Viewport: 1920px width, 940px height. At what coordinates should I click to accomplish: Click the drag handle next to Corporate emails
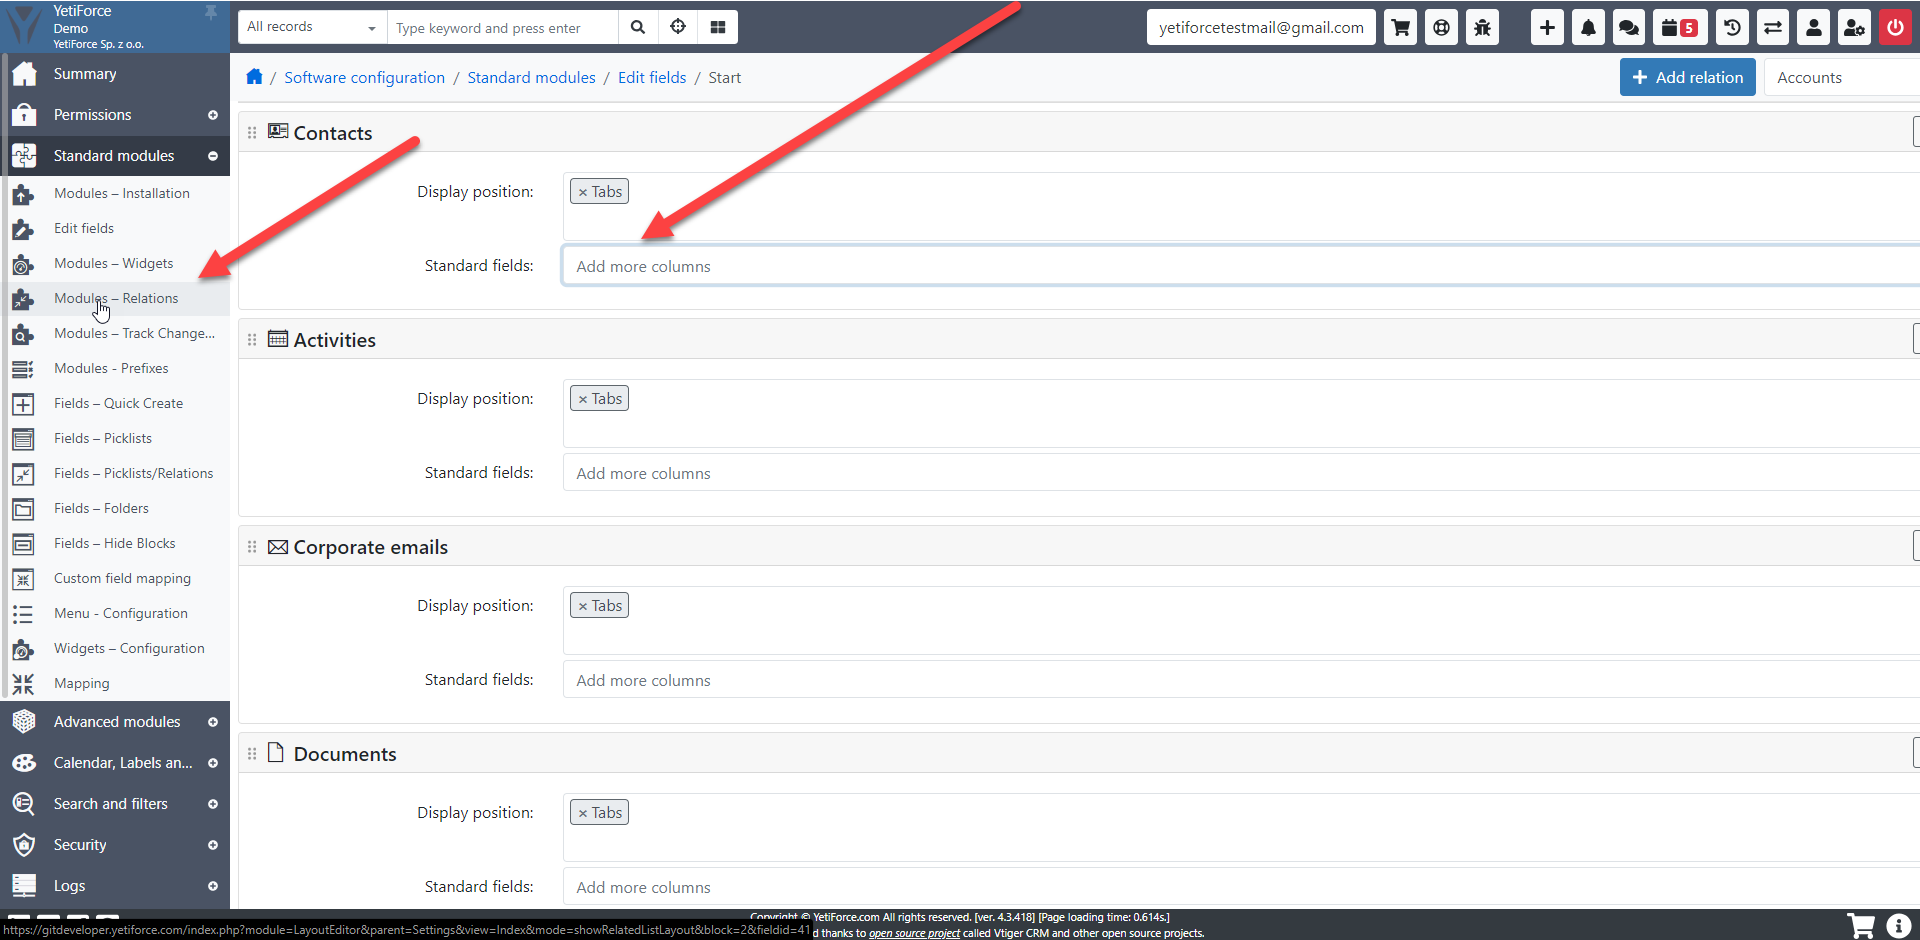252,547
